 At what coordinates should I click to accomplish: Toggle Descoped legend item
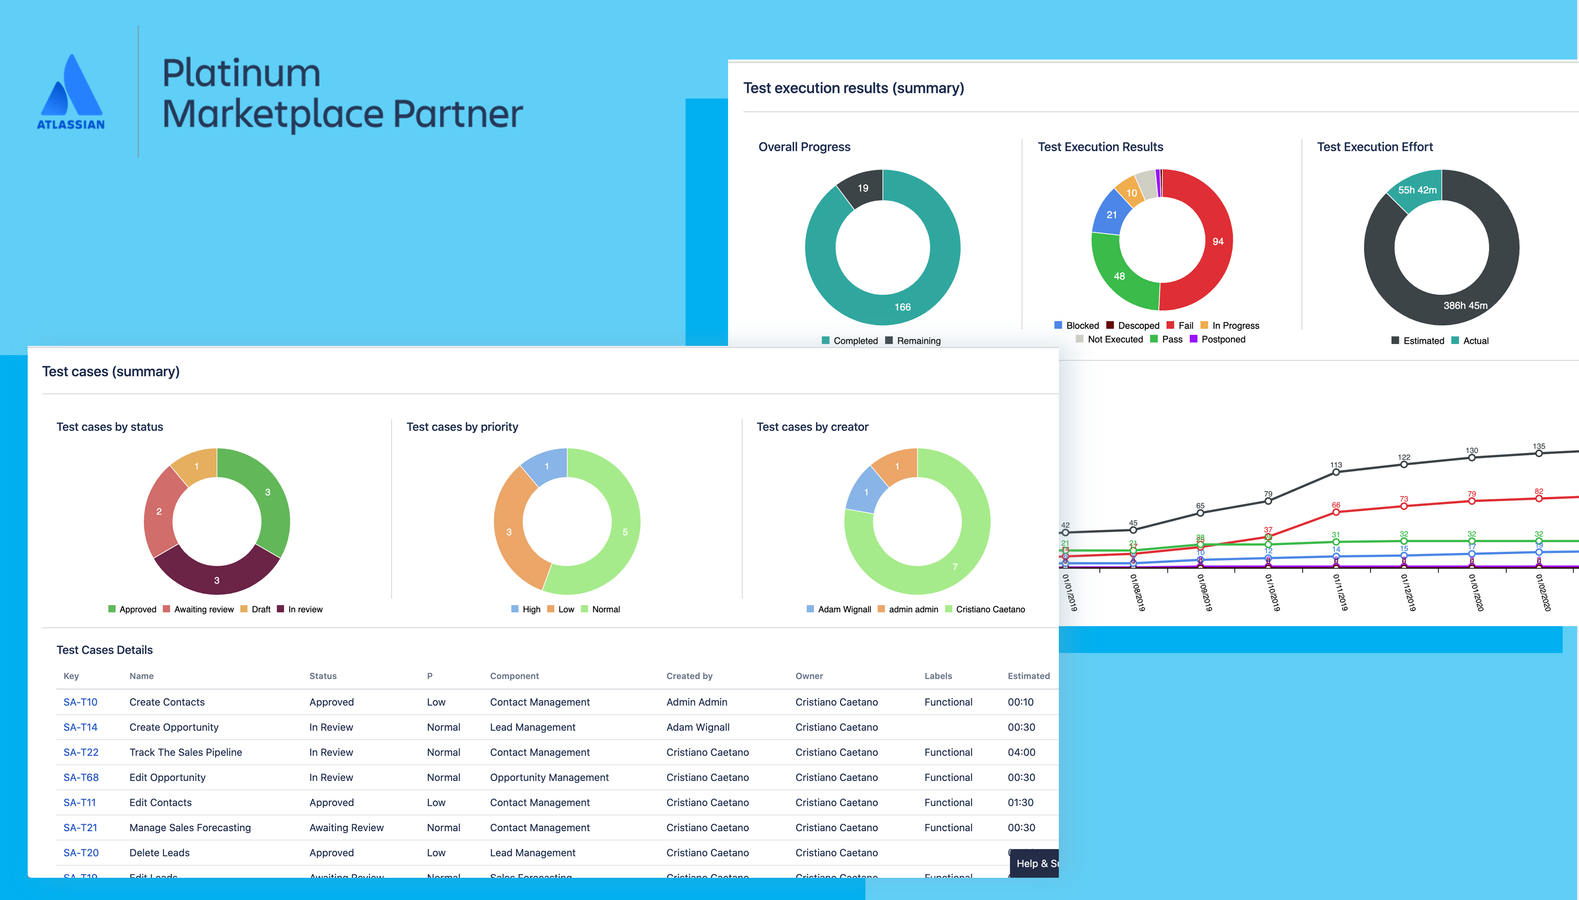click(x=1133, y=325)
